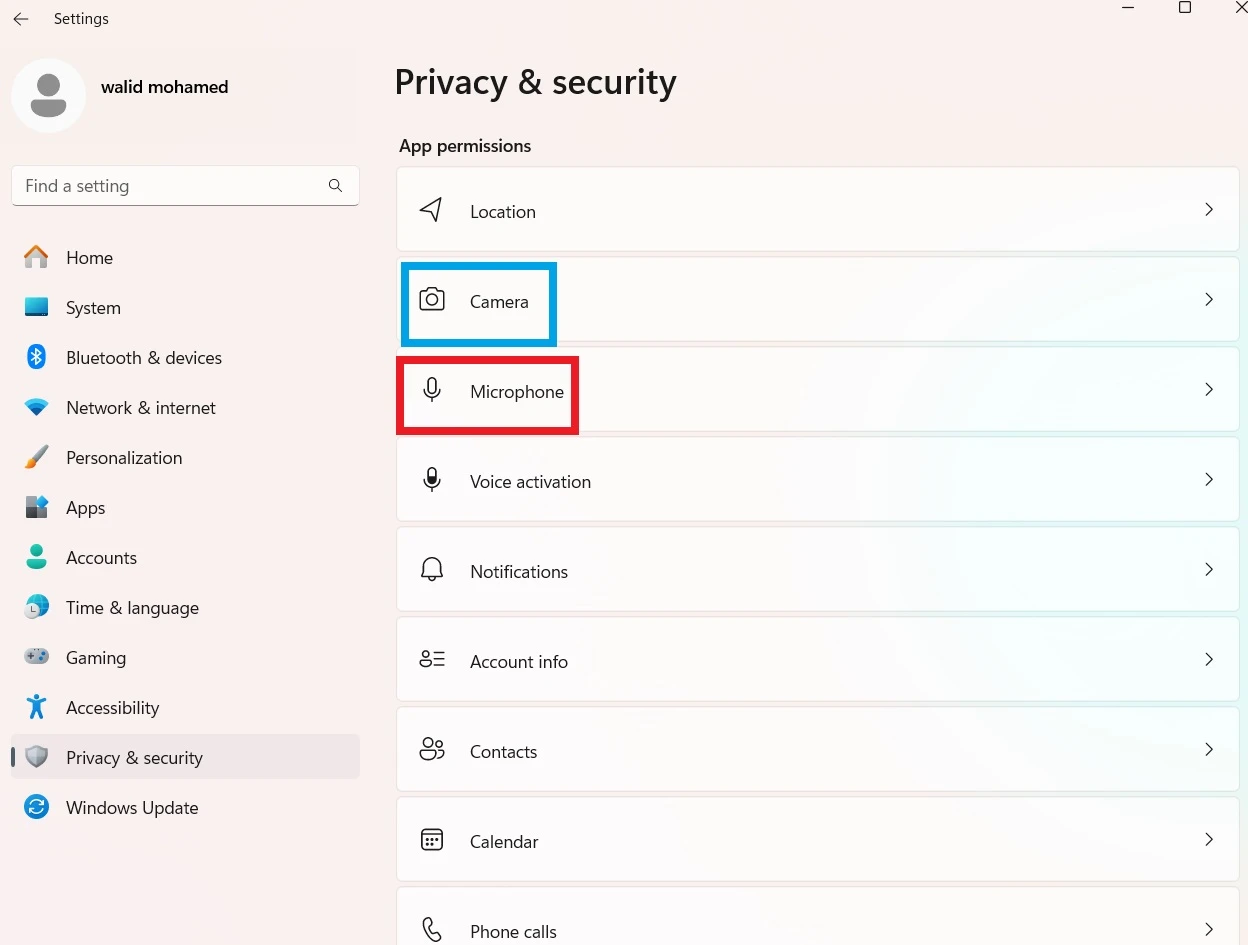Expand Location permission chevron
The image size is (1248, 945).
point(1208,210)
